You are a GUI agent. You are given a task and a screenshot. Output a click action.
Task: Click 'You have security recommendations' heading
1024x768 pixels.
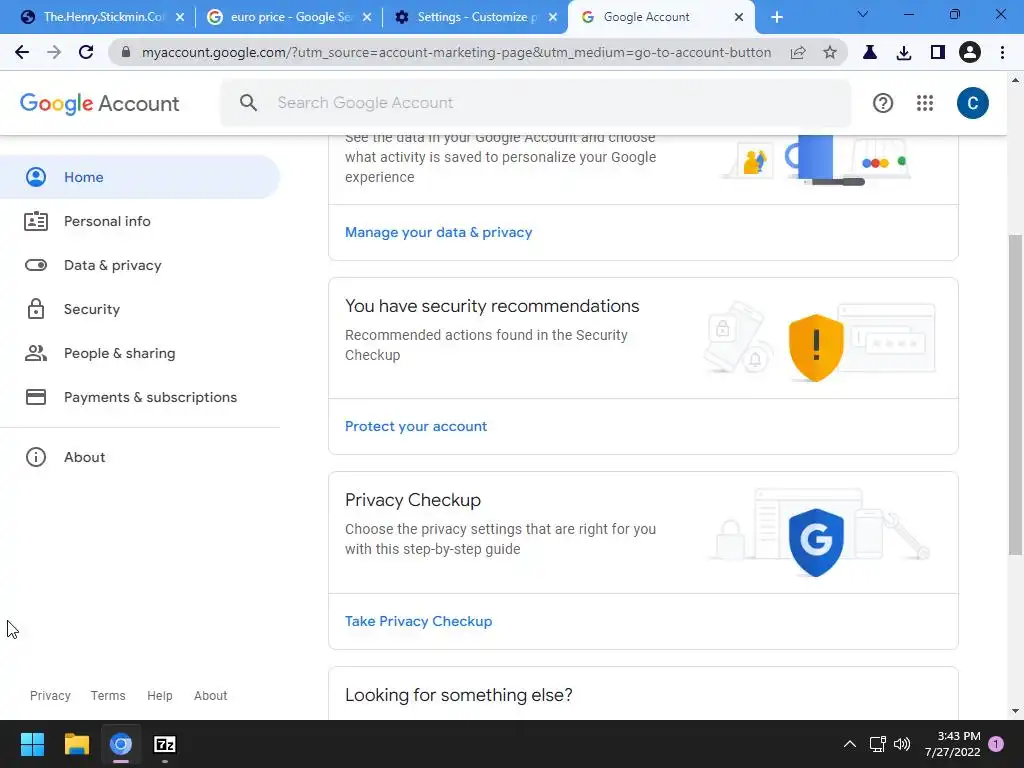coord(492,306)
